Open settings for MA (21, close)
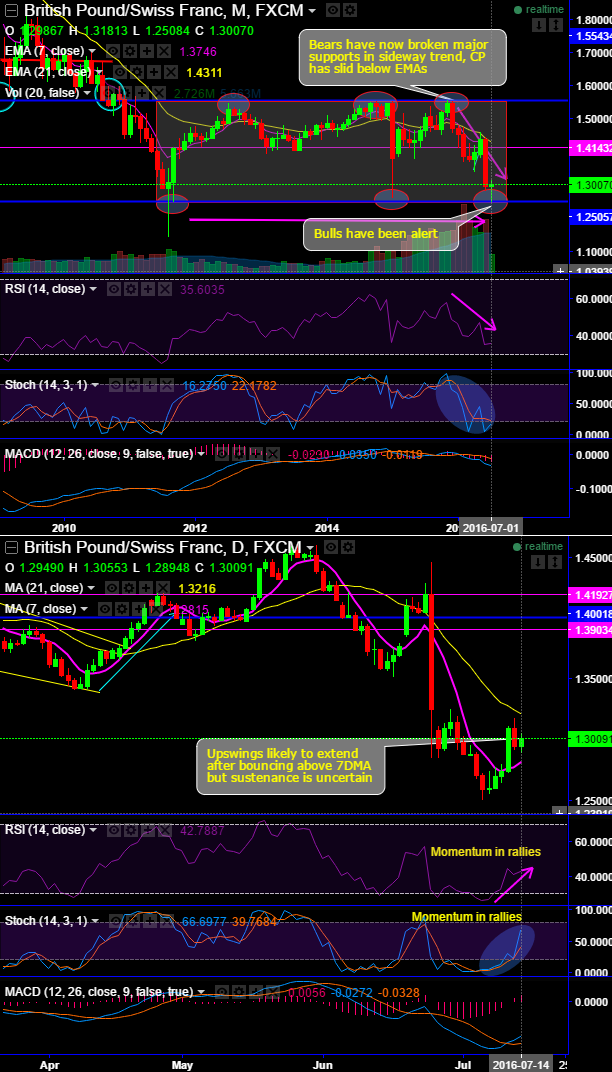612x1072 pixels. coord(131,588)
